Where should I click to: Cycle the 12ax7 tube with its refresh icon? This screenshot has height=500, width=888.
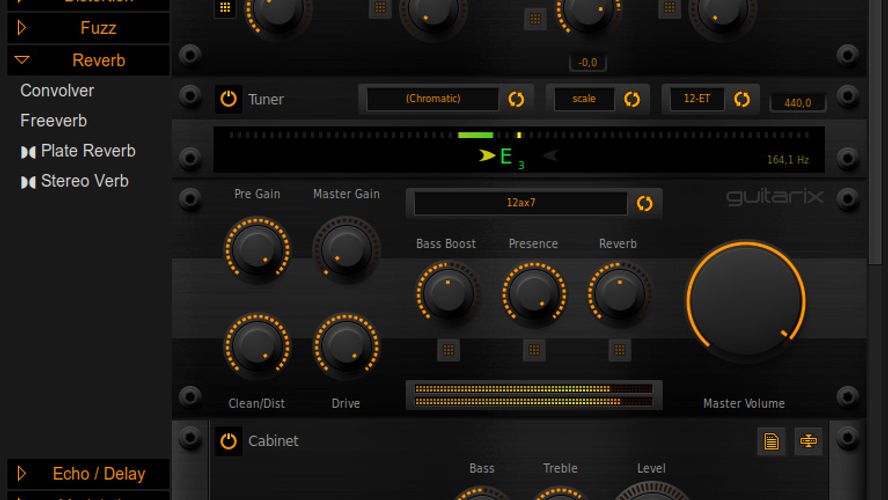coord(644,203)
